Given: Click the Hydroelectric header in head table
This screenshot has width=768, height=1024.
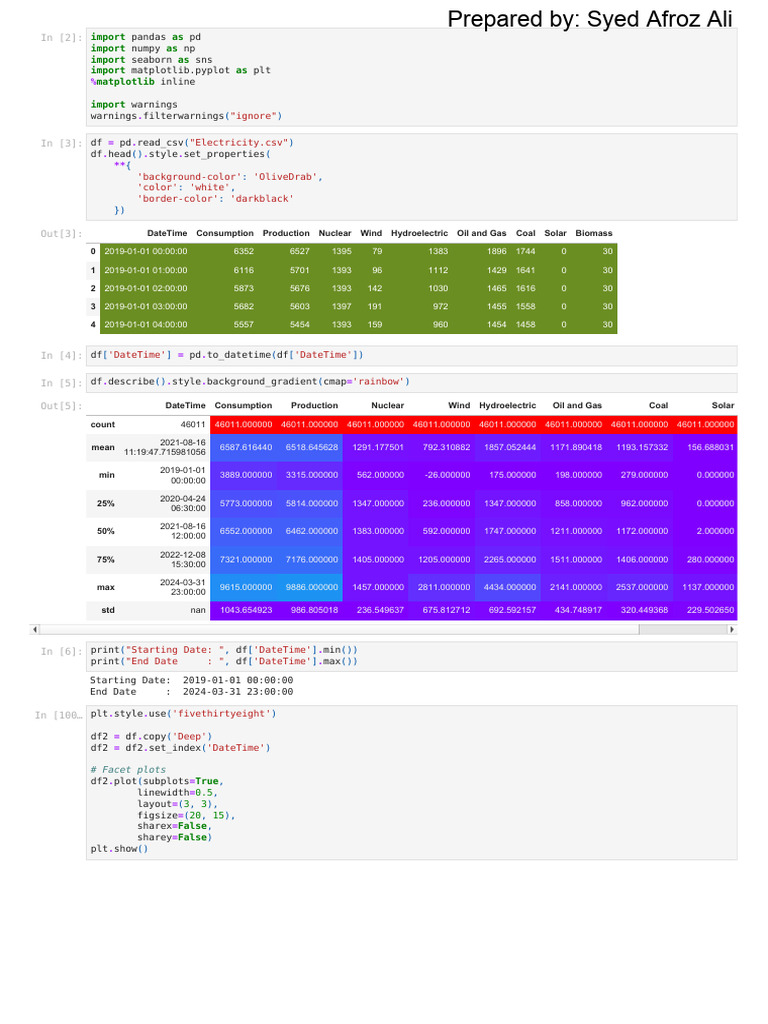Looking at the screenshot, I should tap(419, 233).
